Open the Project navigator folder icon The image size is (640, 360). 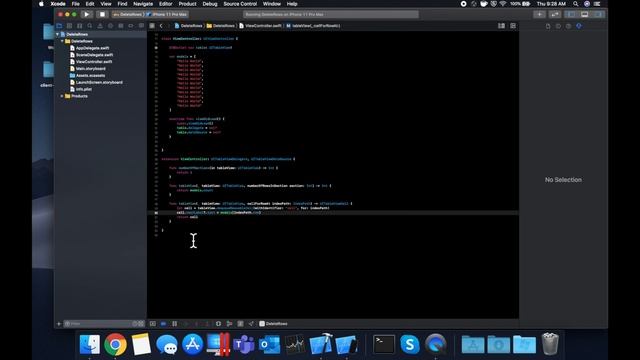(x=59, y=26)
